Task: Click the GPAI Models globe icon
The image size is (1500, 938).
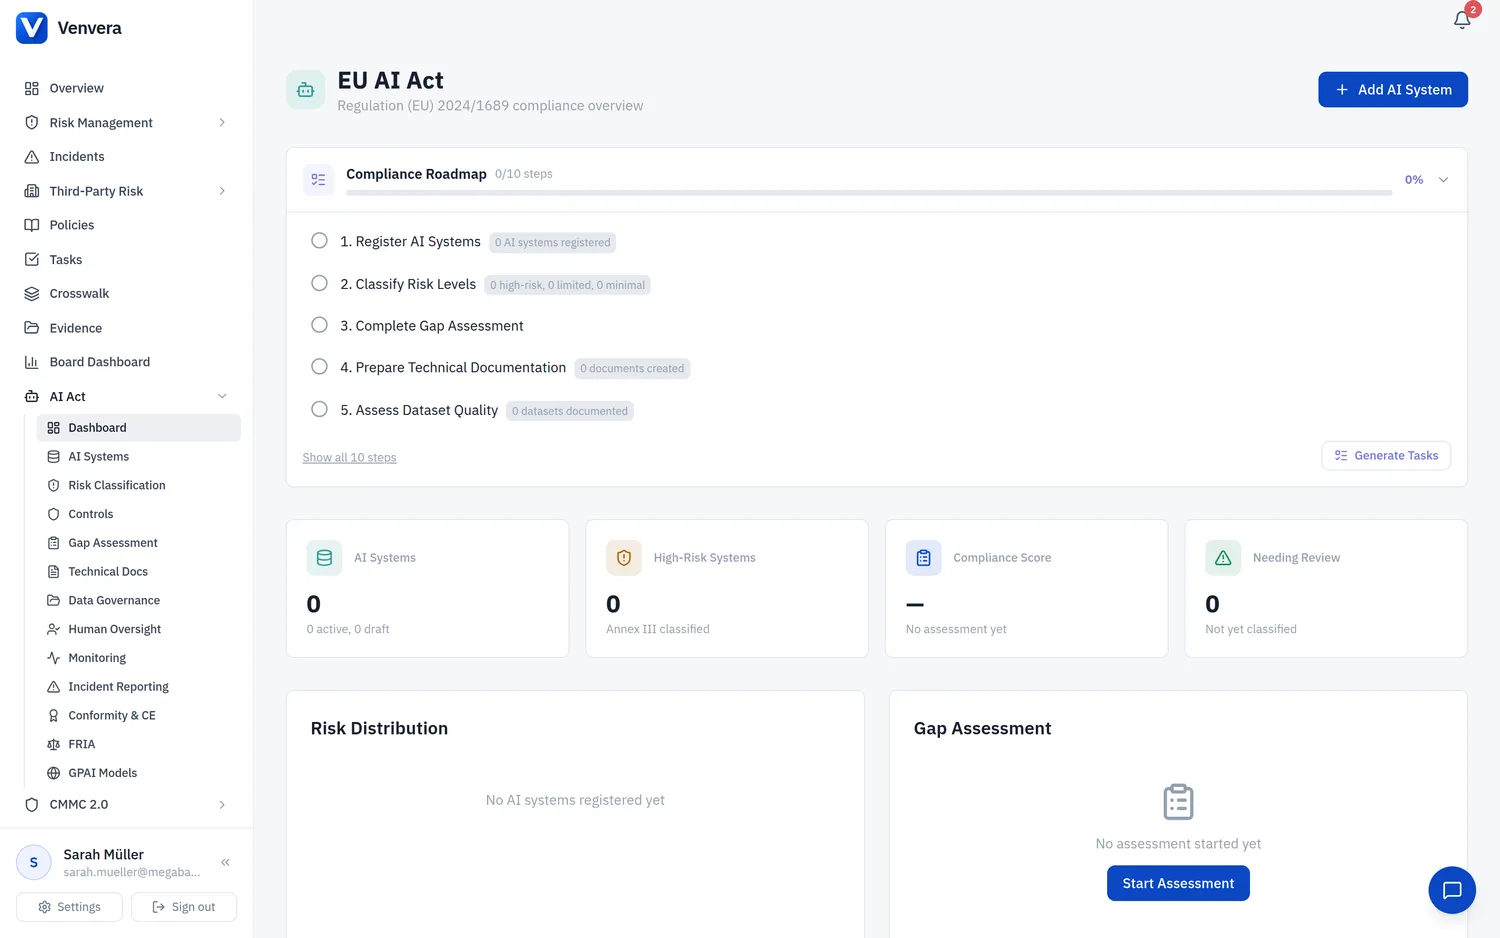Action: pos(54,773)
